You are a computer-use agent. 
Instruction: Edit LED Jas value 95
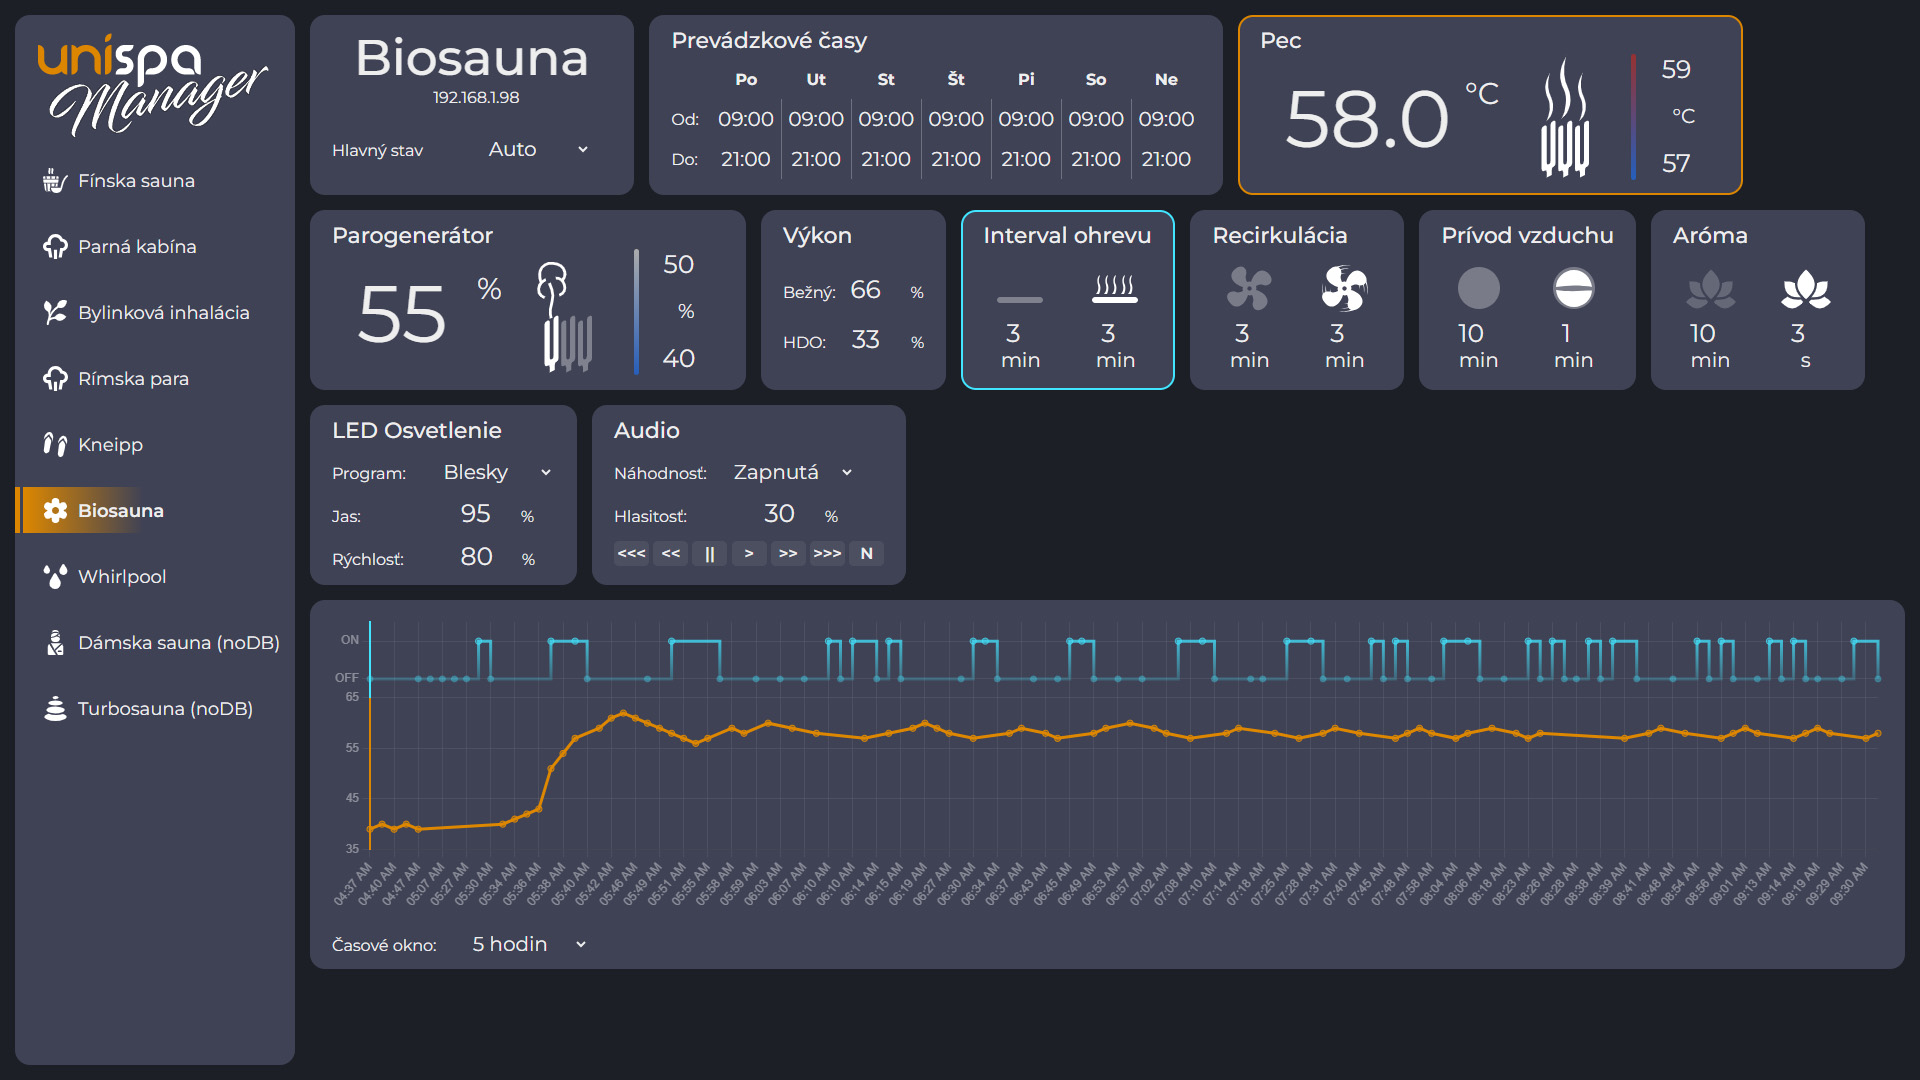point(475,514)
